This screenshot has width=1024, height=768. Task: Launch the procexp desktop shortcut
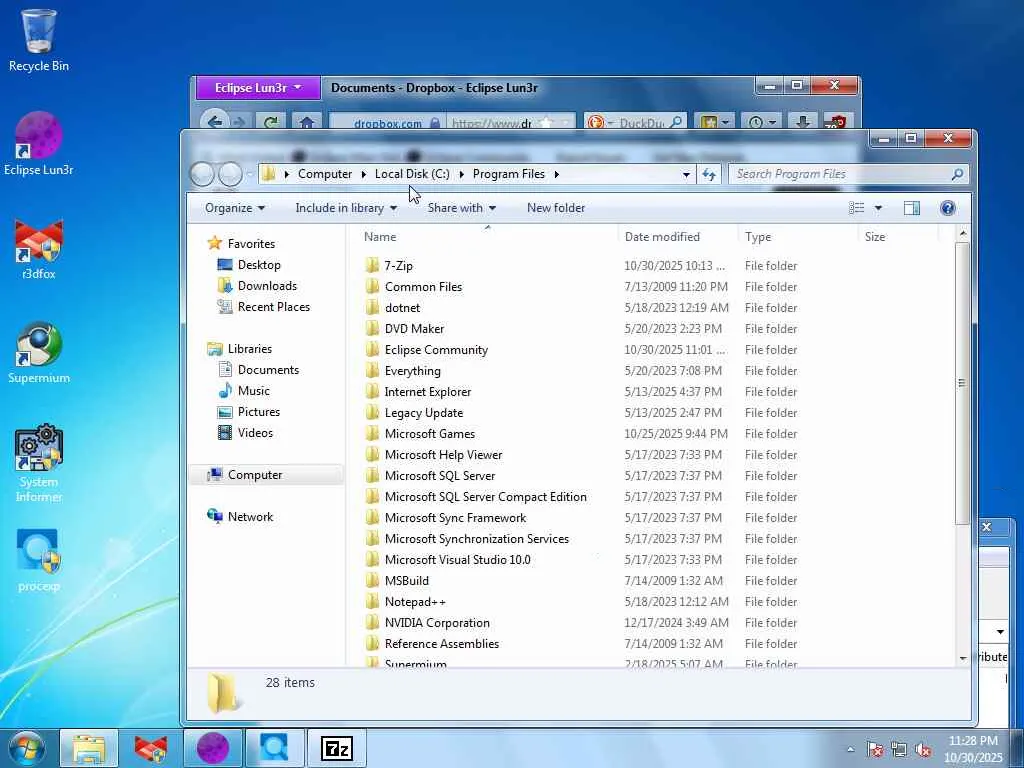39,560
